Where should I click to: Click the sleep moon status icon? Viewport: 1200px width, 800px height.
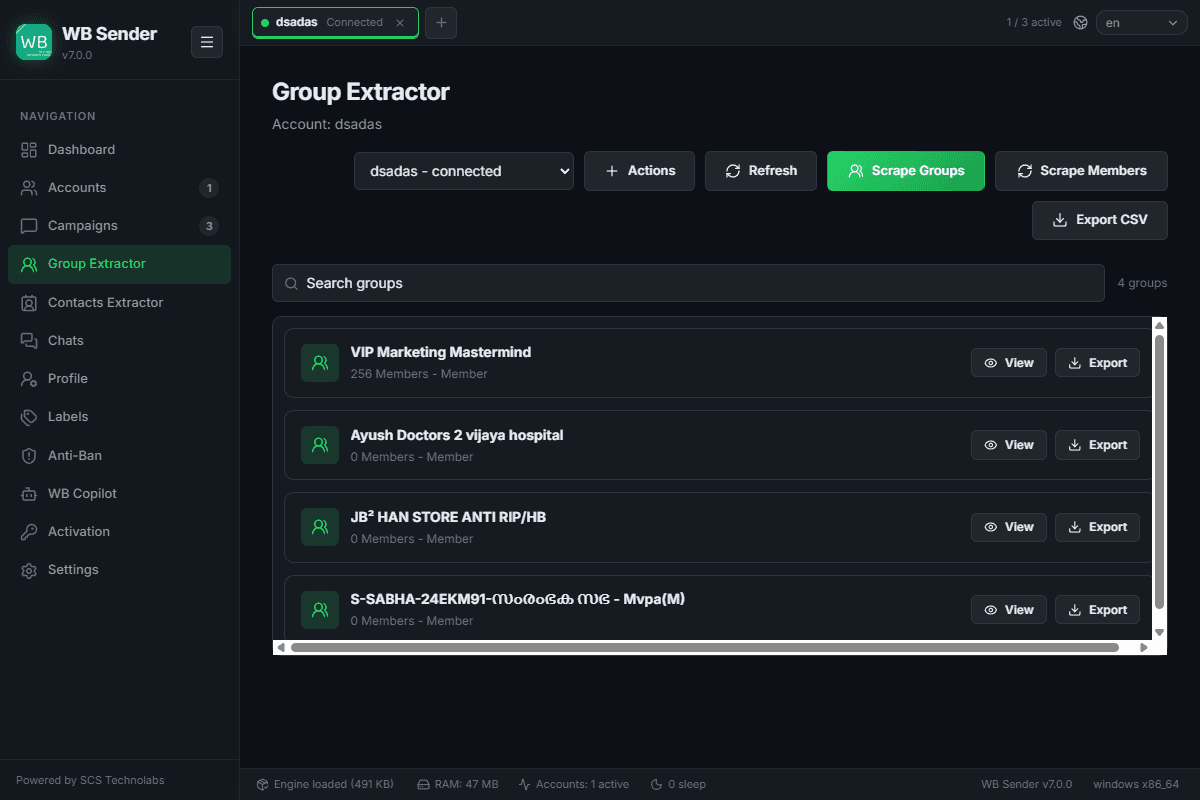[x=656, y=784]
